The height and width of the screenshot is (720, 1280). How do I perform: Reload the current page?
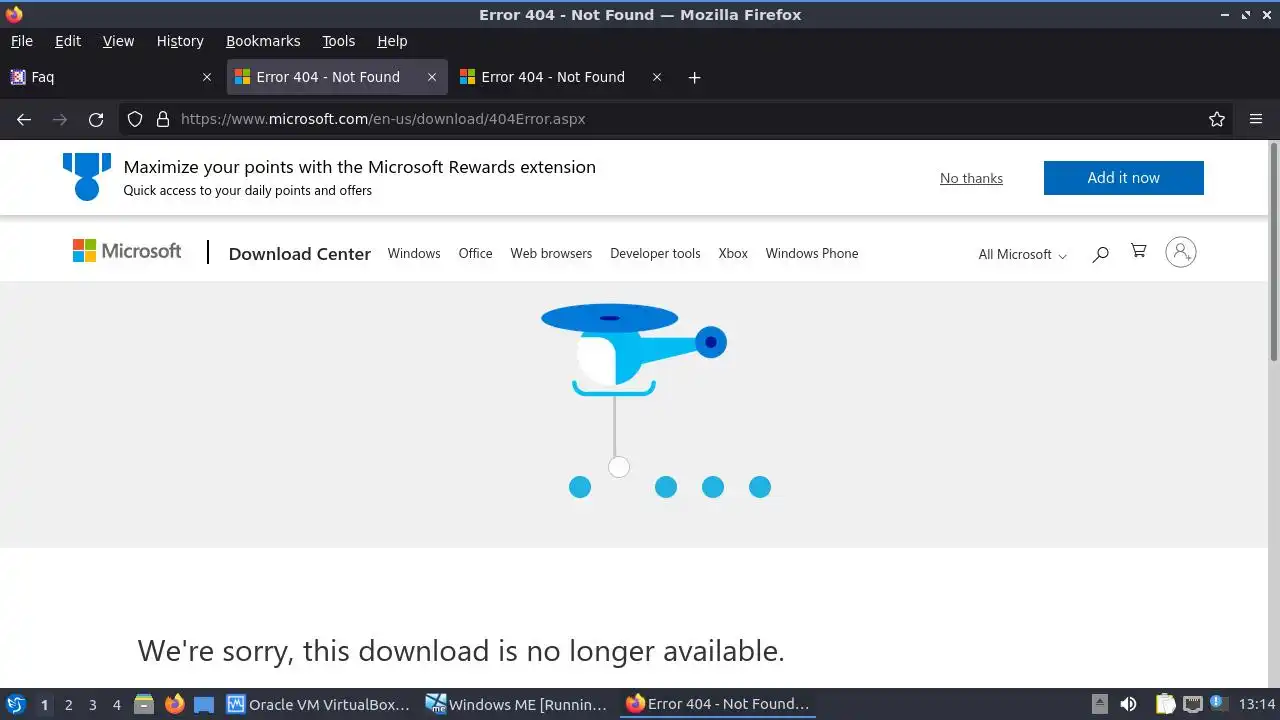[x=96, y=119]
